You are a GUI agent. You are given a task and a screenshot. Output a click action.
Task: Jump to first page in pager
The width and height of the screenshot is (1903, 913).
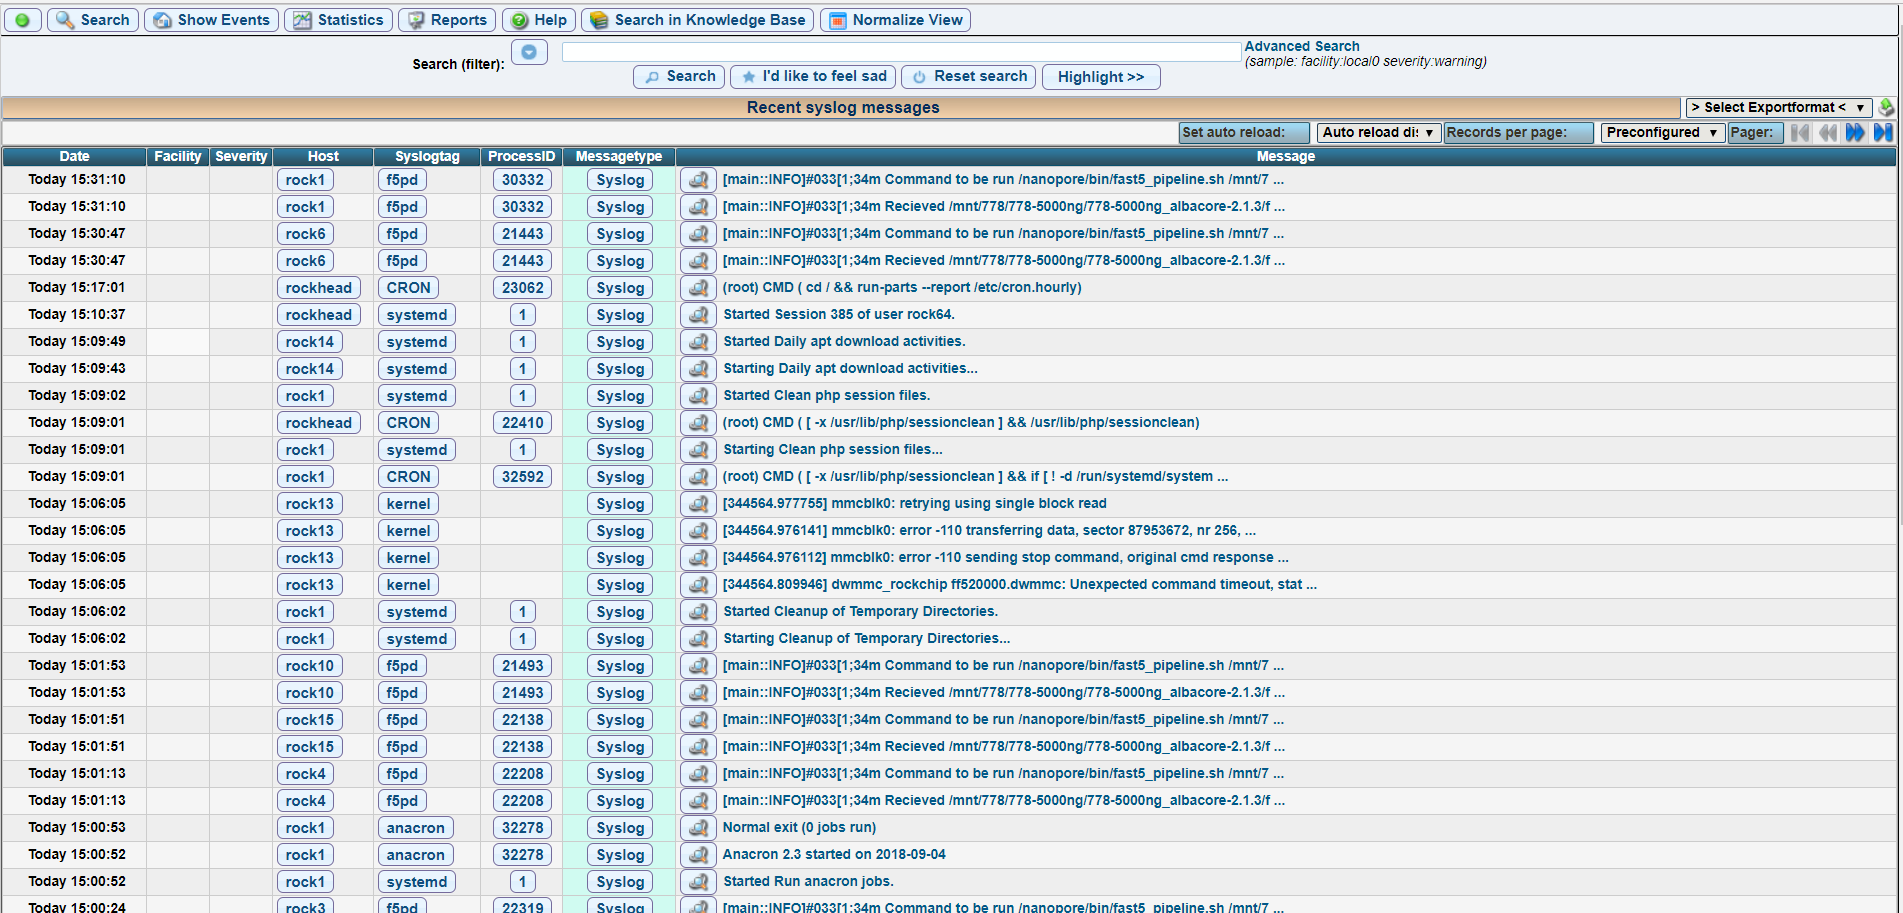point(1800,133)
